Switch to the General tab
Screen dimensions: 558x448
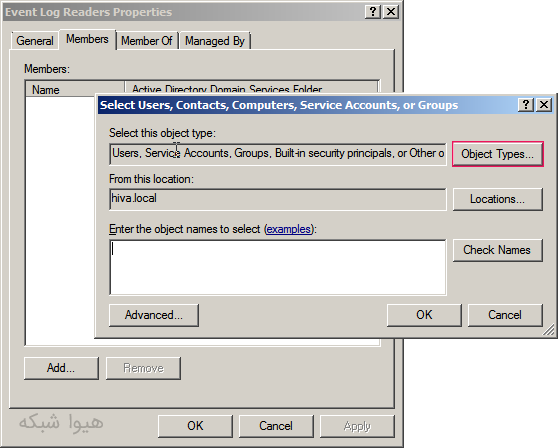[x=35, y=41]
